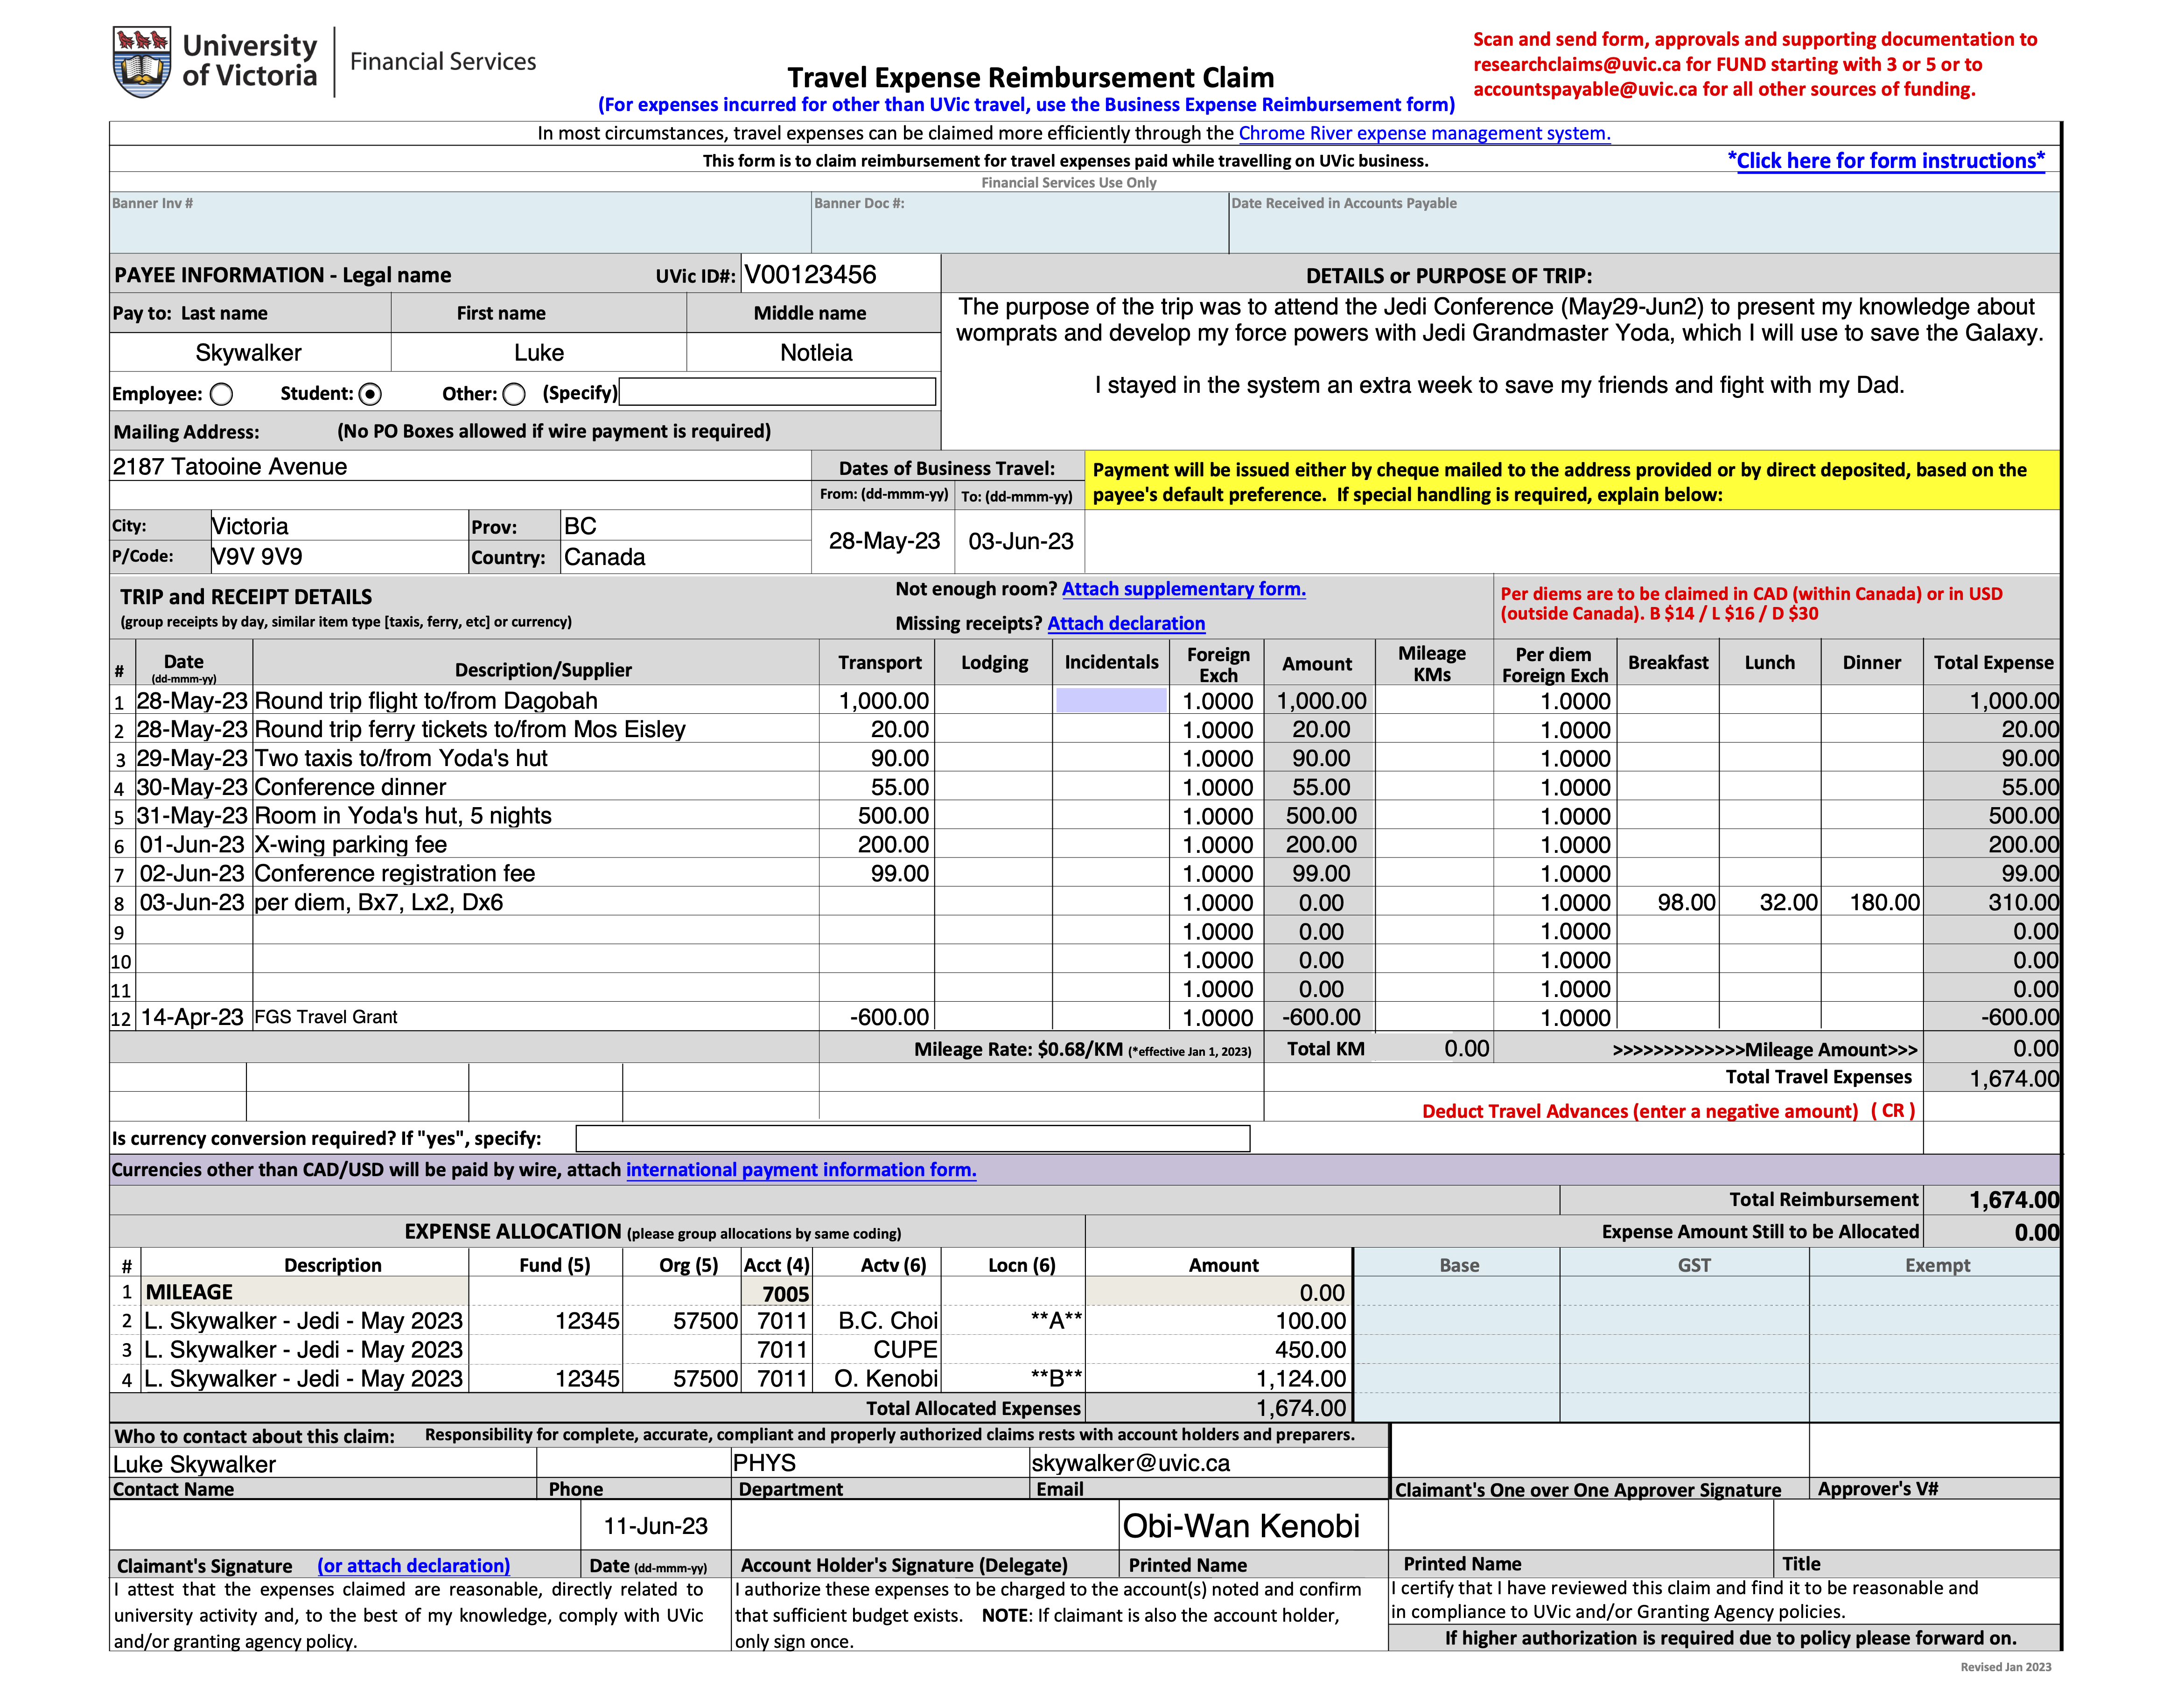Viewport: 2184px width, 1687px height.
Task: Click the Date Received in Accounts Payable field
Action: (x=1644, y=222)
